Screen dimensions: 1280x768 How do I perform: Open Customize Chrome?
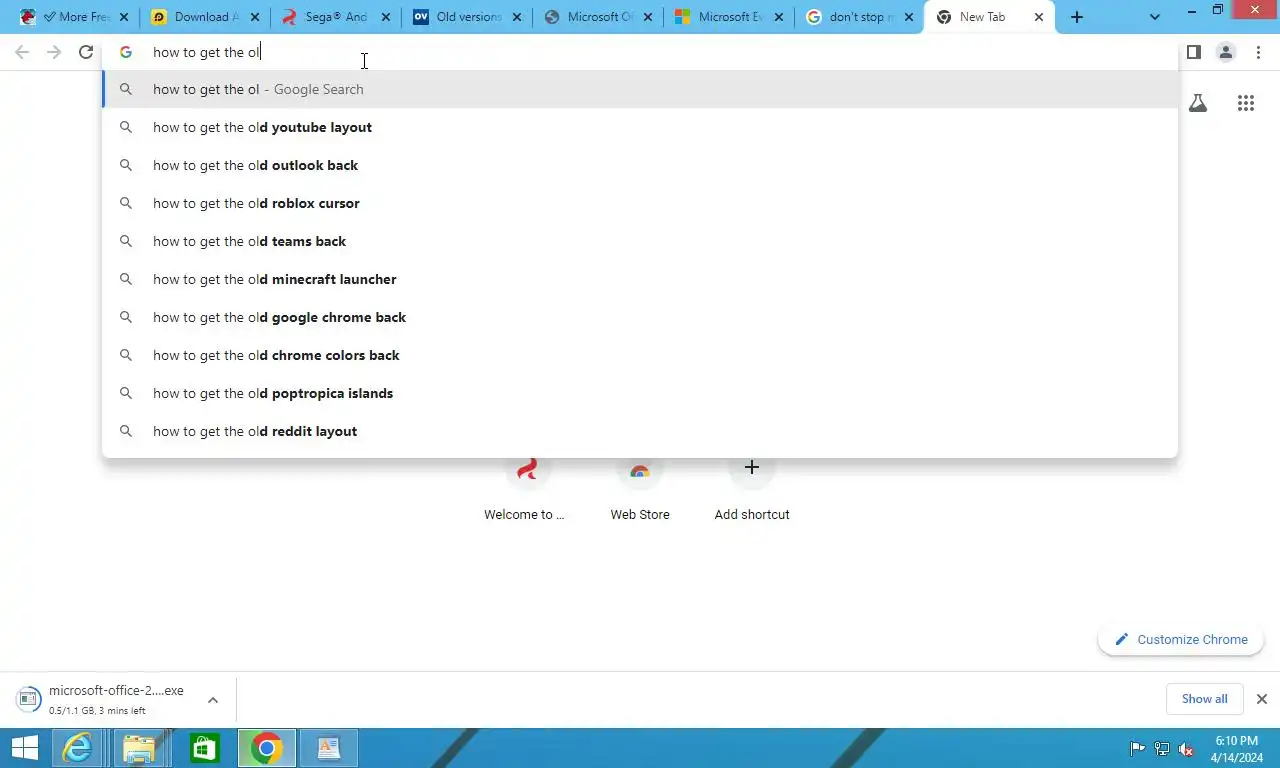click(x=1181, y=640)
